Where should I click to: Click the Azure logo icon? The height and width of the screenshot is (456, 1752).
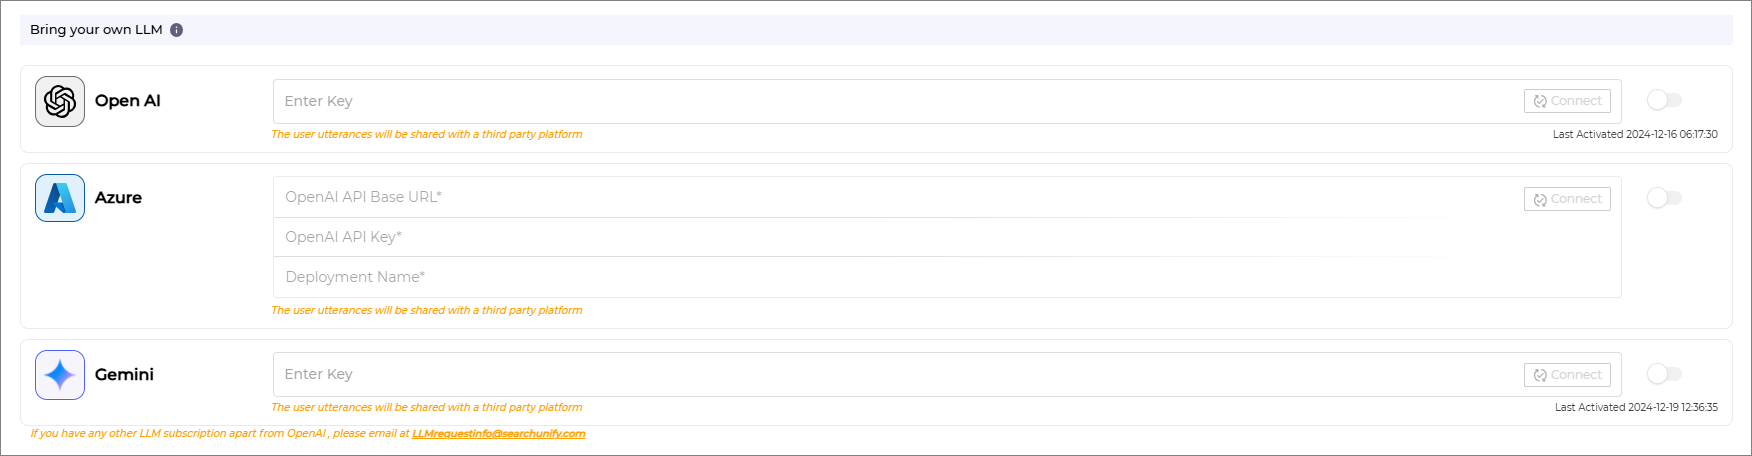coord(60,198)
